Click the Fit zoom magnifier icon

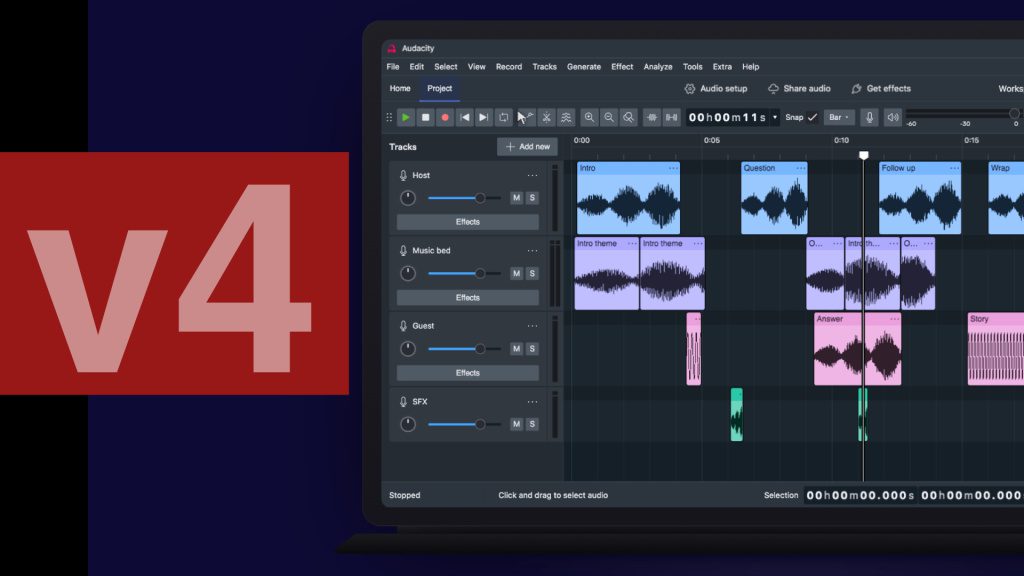tap(628, 118)
